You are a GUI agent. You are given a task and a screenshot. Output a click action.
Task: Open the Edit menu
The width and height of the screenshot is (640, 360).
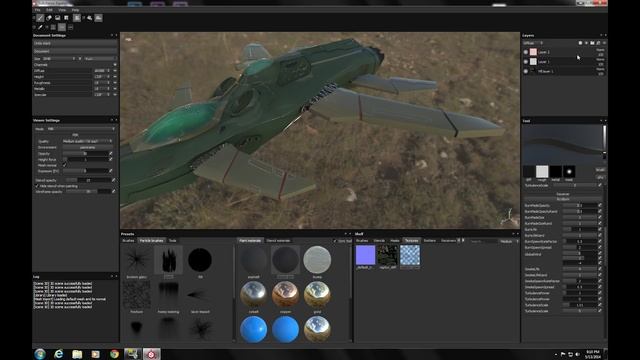pyautogui.click(x=49, y=10)
